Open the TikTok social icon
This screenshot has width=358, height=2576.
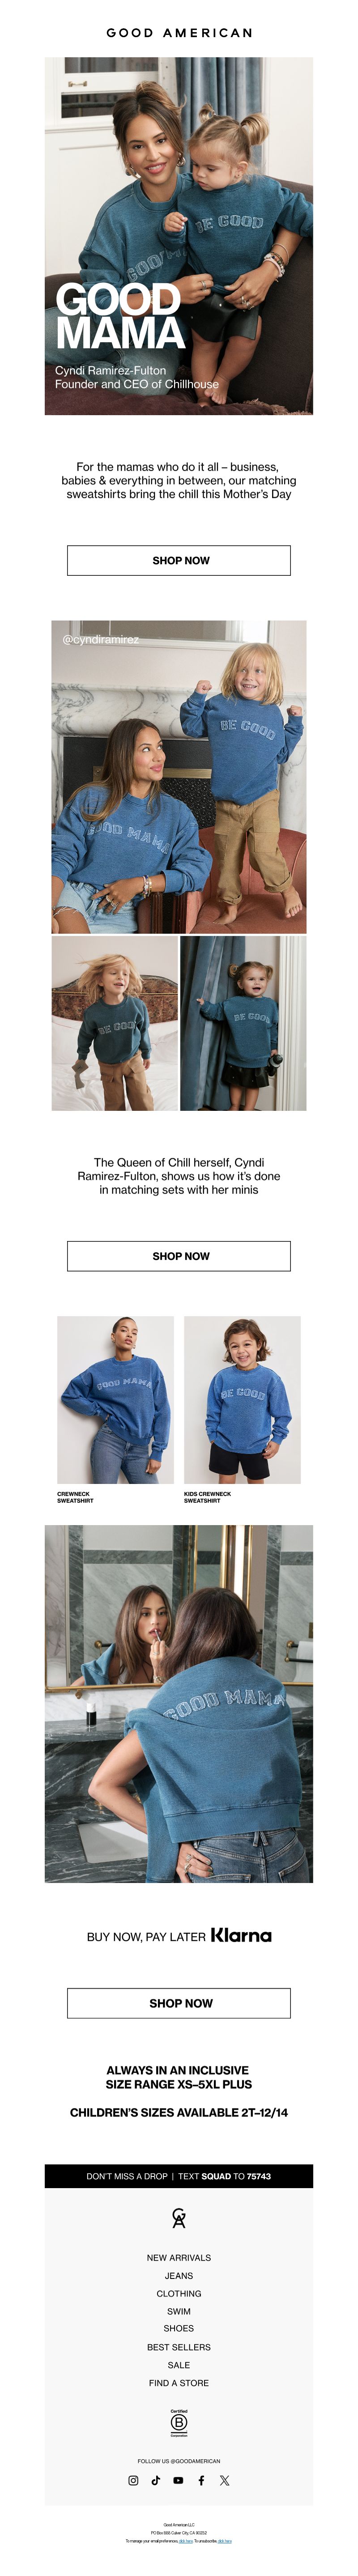coord(156,2481)
